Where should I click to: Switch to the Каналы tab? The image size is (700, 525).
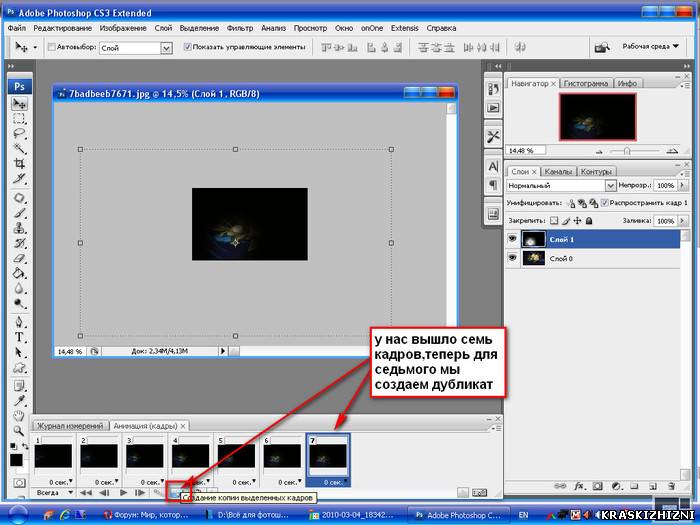coord(558,171)
